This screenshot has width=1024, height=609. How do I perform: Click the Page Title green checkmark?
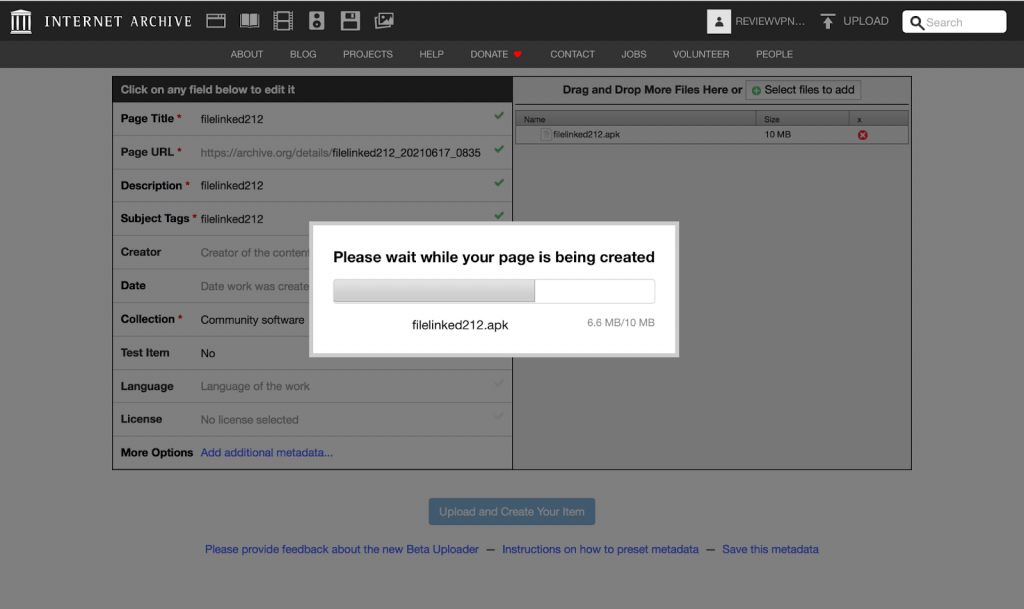click(499, 116)
